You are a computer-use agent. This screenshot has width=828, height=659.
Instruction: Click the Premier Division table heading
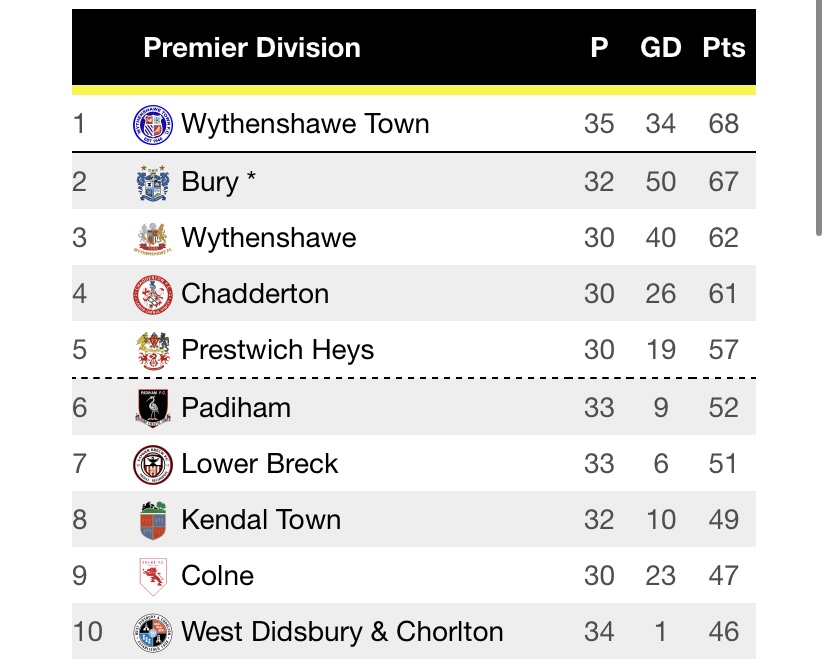point(251,47)
